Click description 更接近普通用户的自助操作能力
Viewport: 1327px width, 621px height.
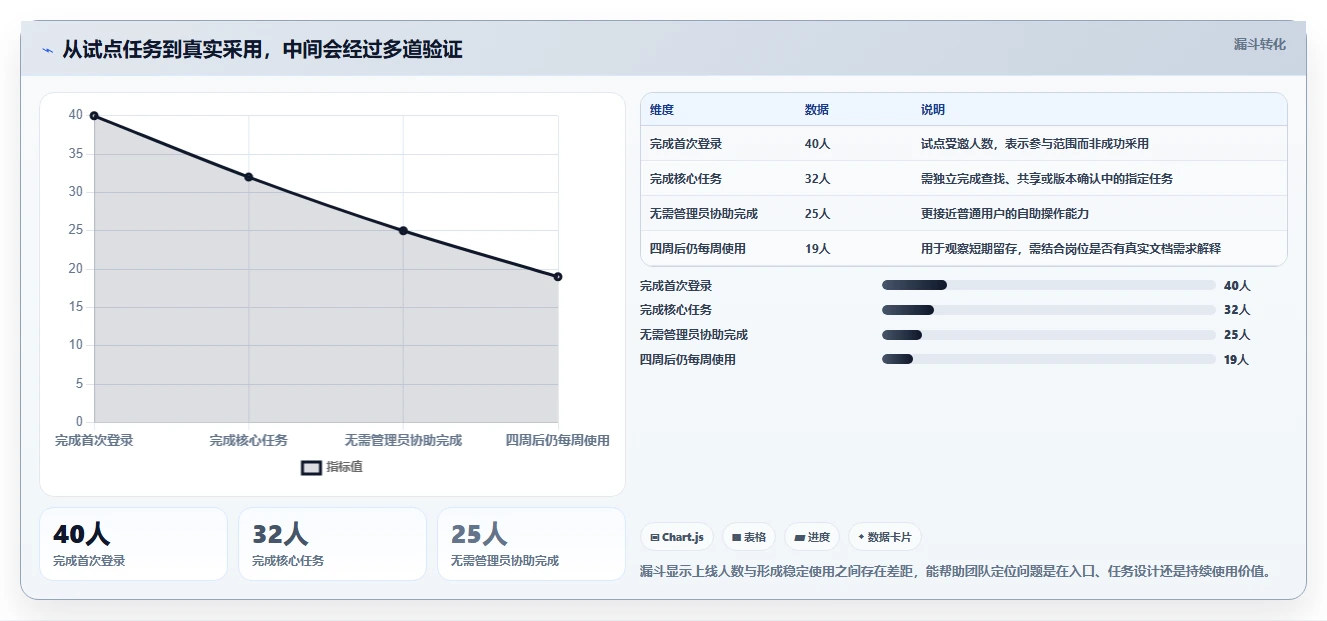coord(1005,214)
